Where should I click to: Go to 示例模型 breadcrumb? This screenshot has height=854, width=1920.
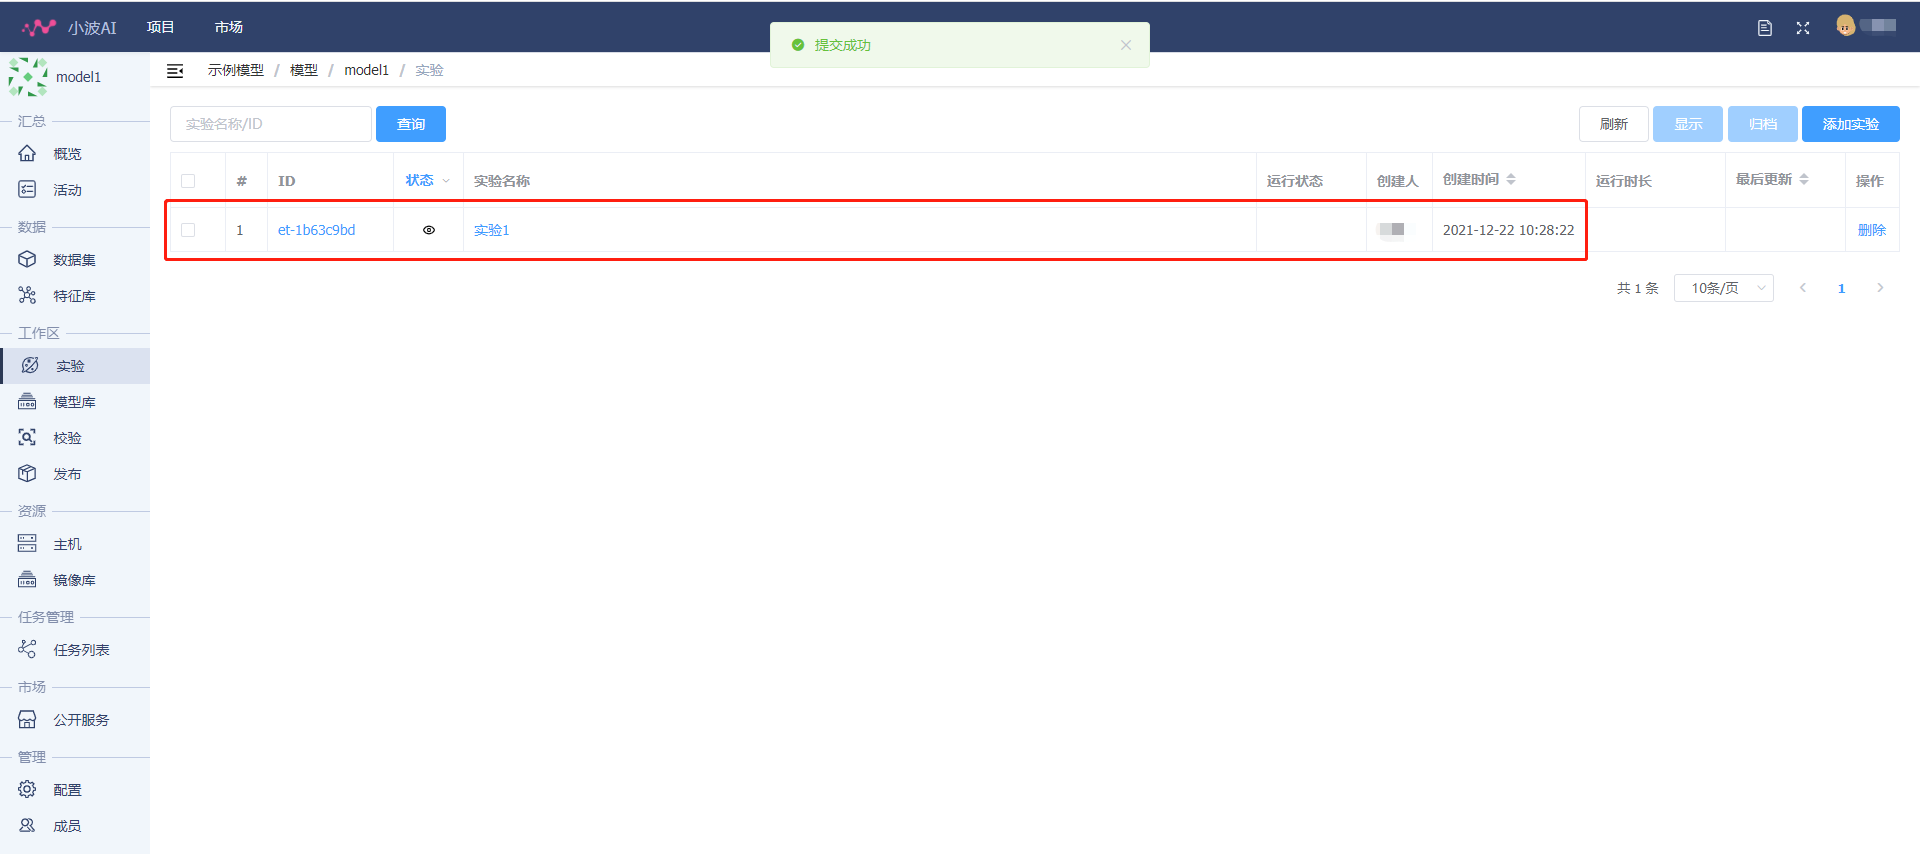click(x=236, y=70)
